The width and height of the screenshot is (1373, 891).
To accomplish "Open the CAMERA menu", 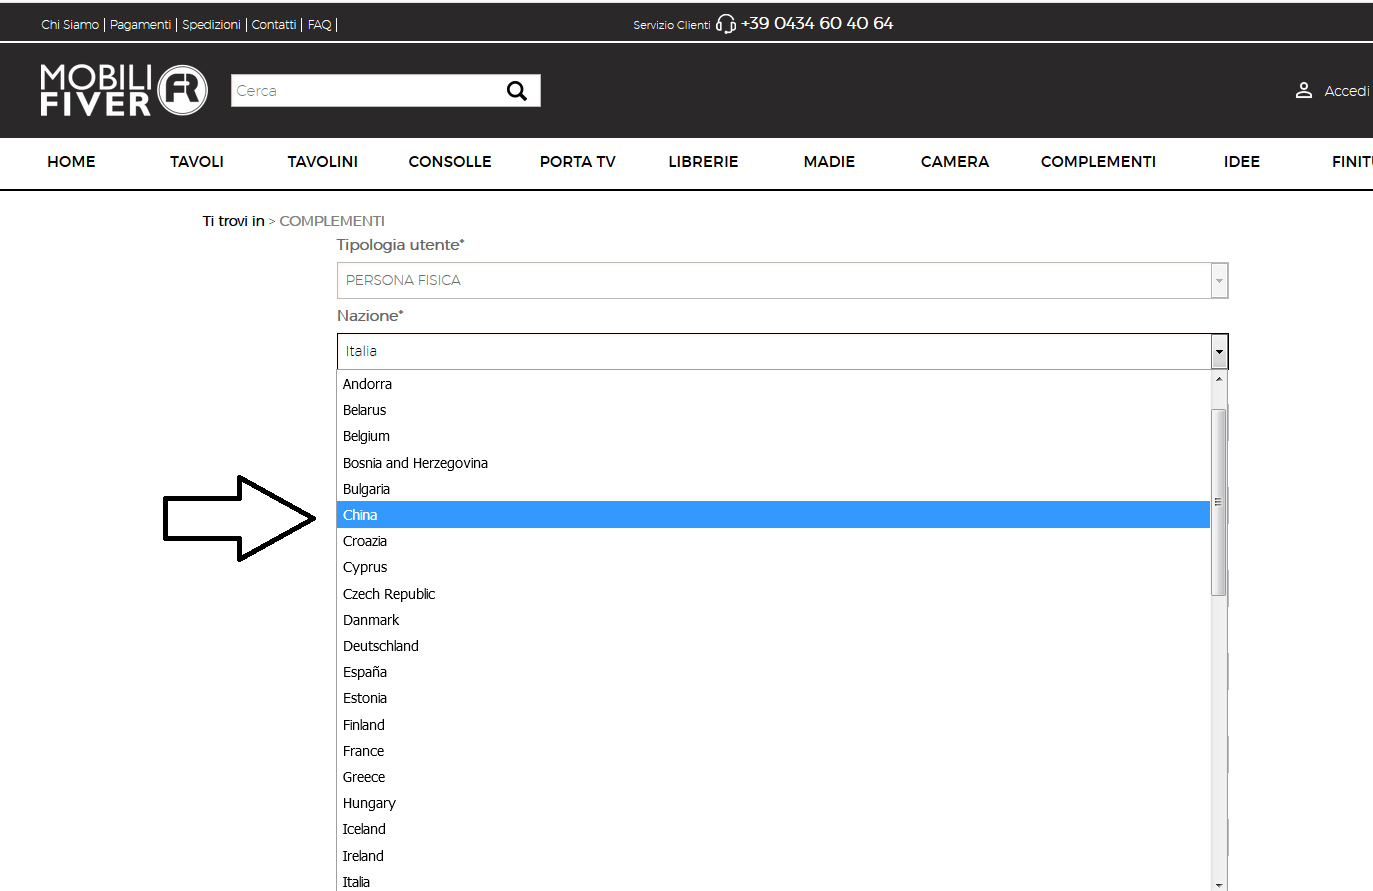I will (955, 162).
